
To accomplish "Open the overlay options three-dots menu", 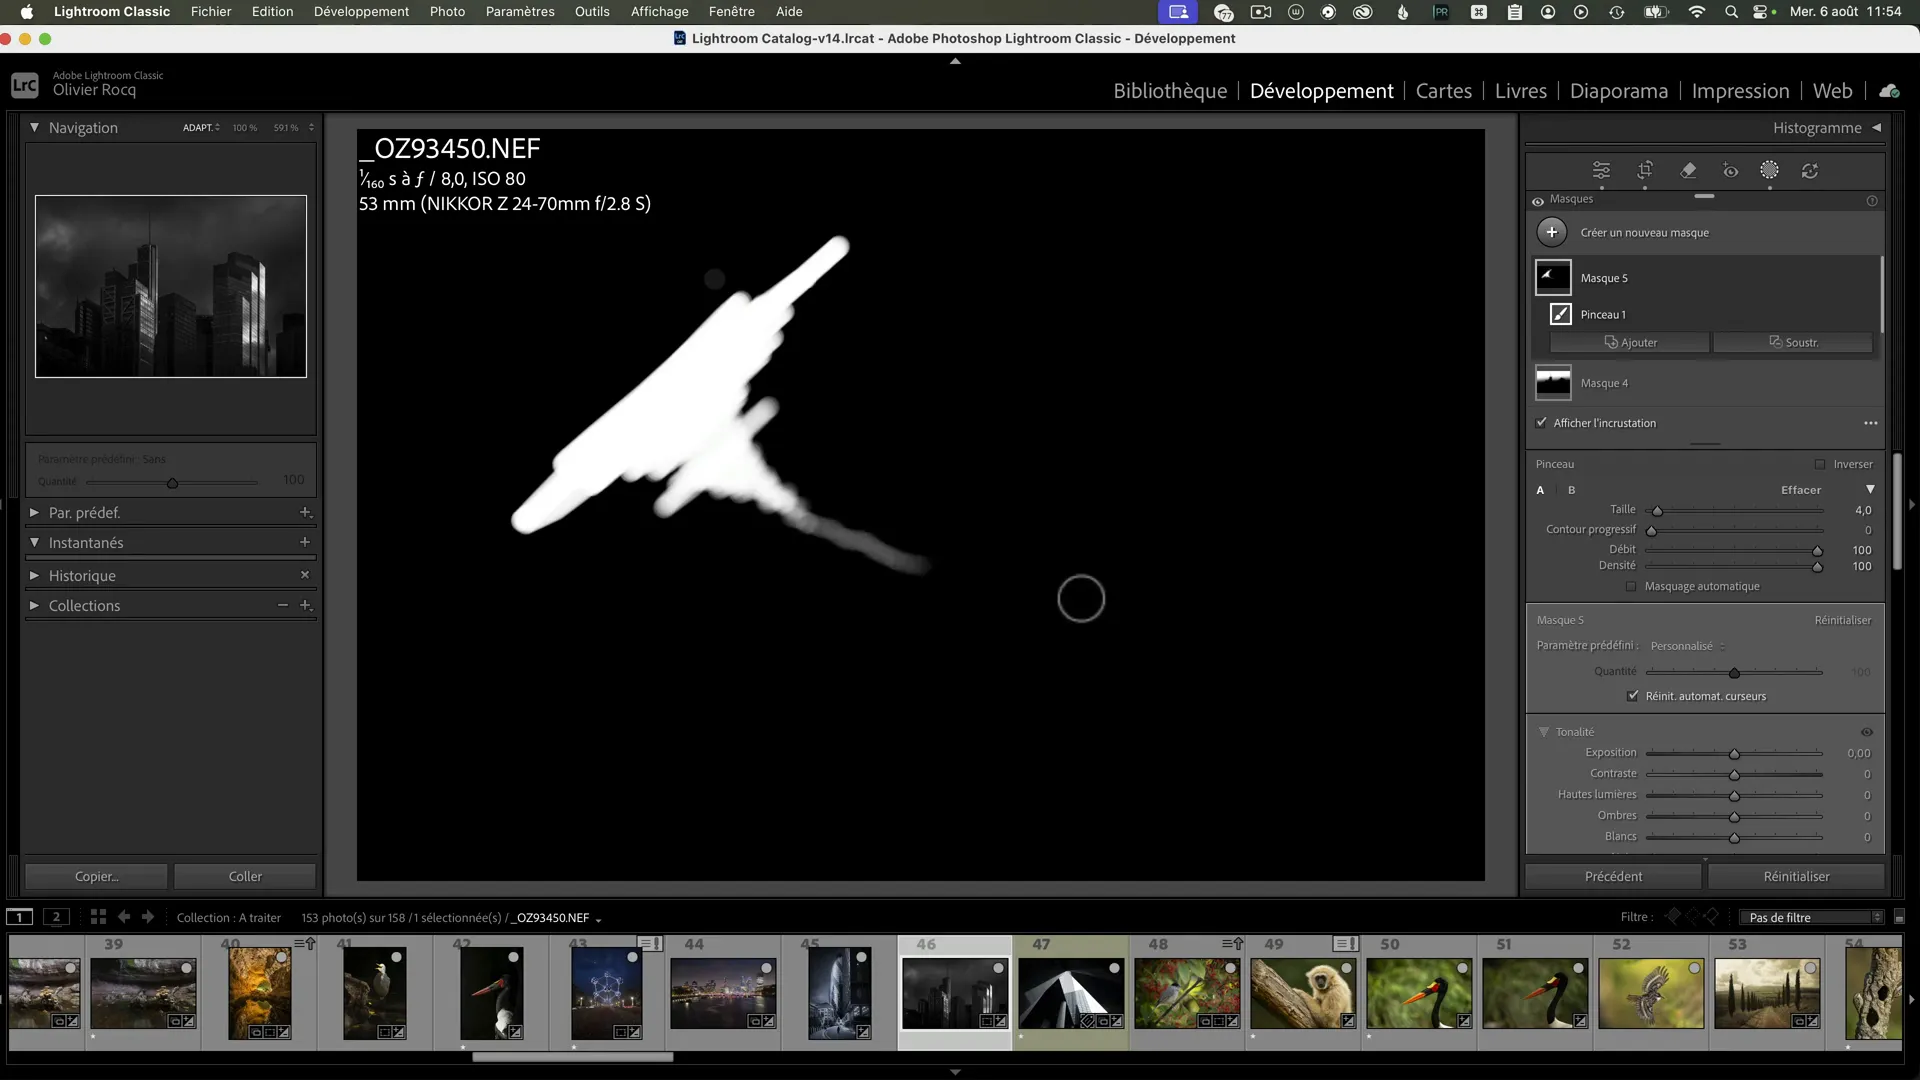I will pos(1870,423).
